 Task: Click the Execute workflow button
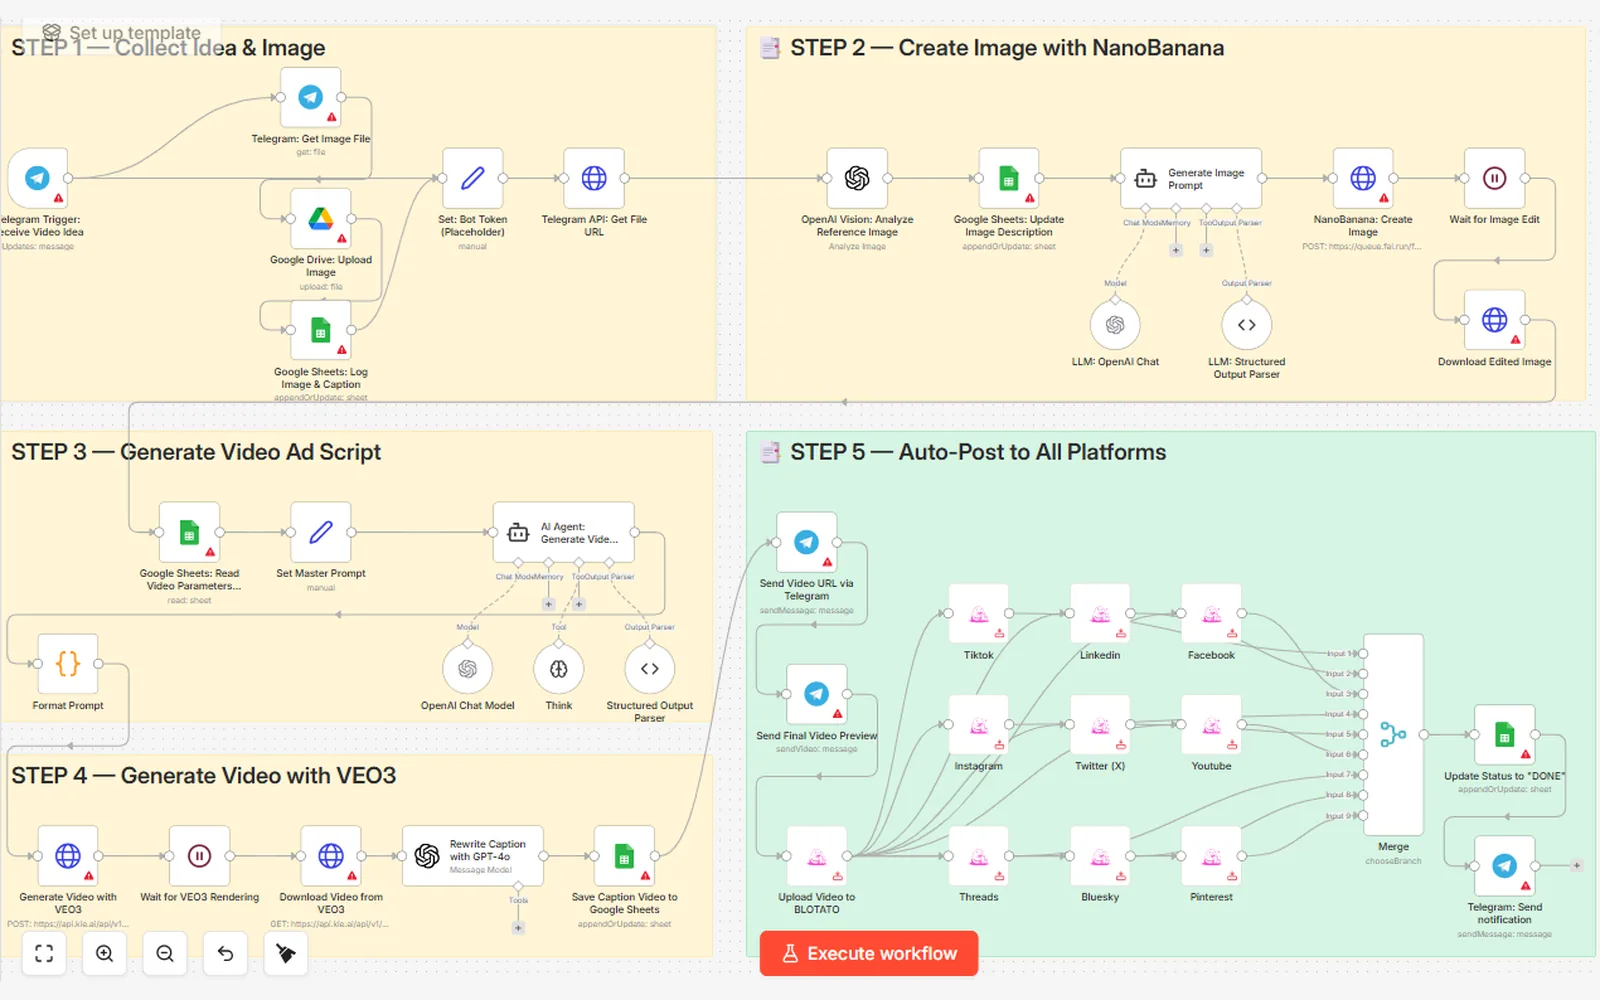tap(869, 953)
